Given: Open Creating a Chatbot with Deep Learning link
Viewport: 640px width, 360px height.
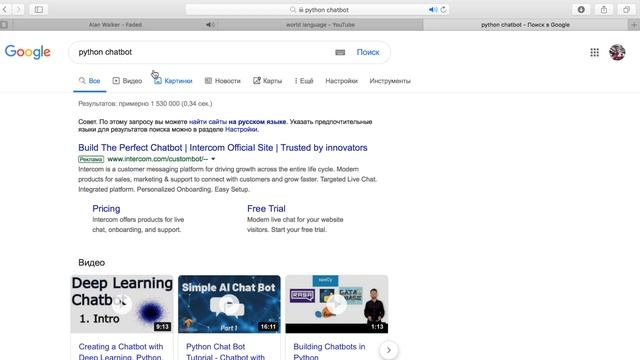Looking at the screenshot, I should point(121,351).
